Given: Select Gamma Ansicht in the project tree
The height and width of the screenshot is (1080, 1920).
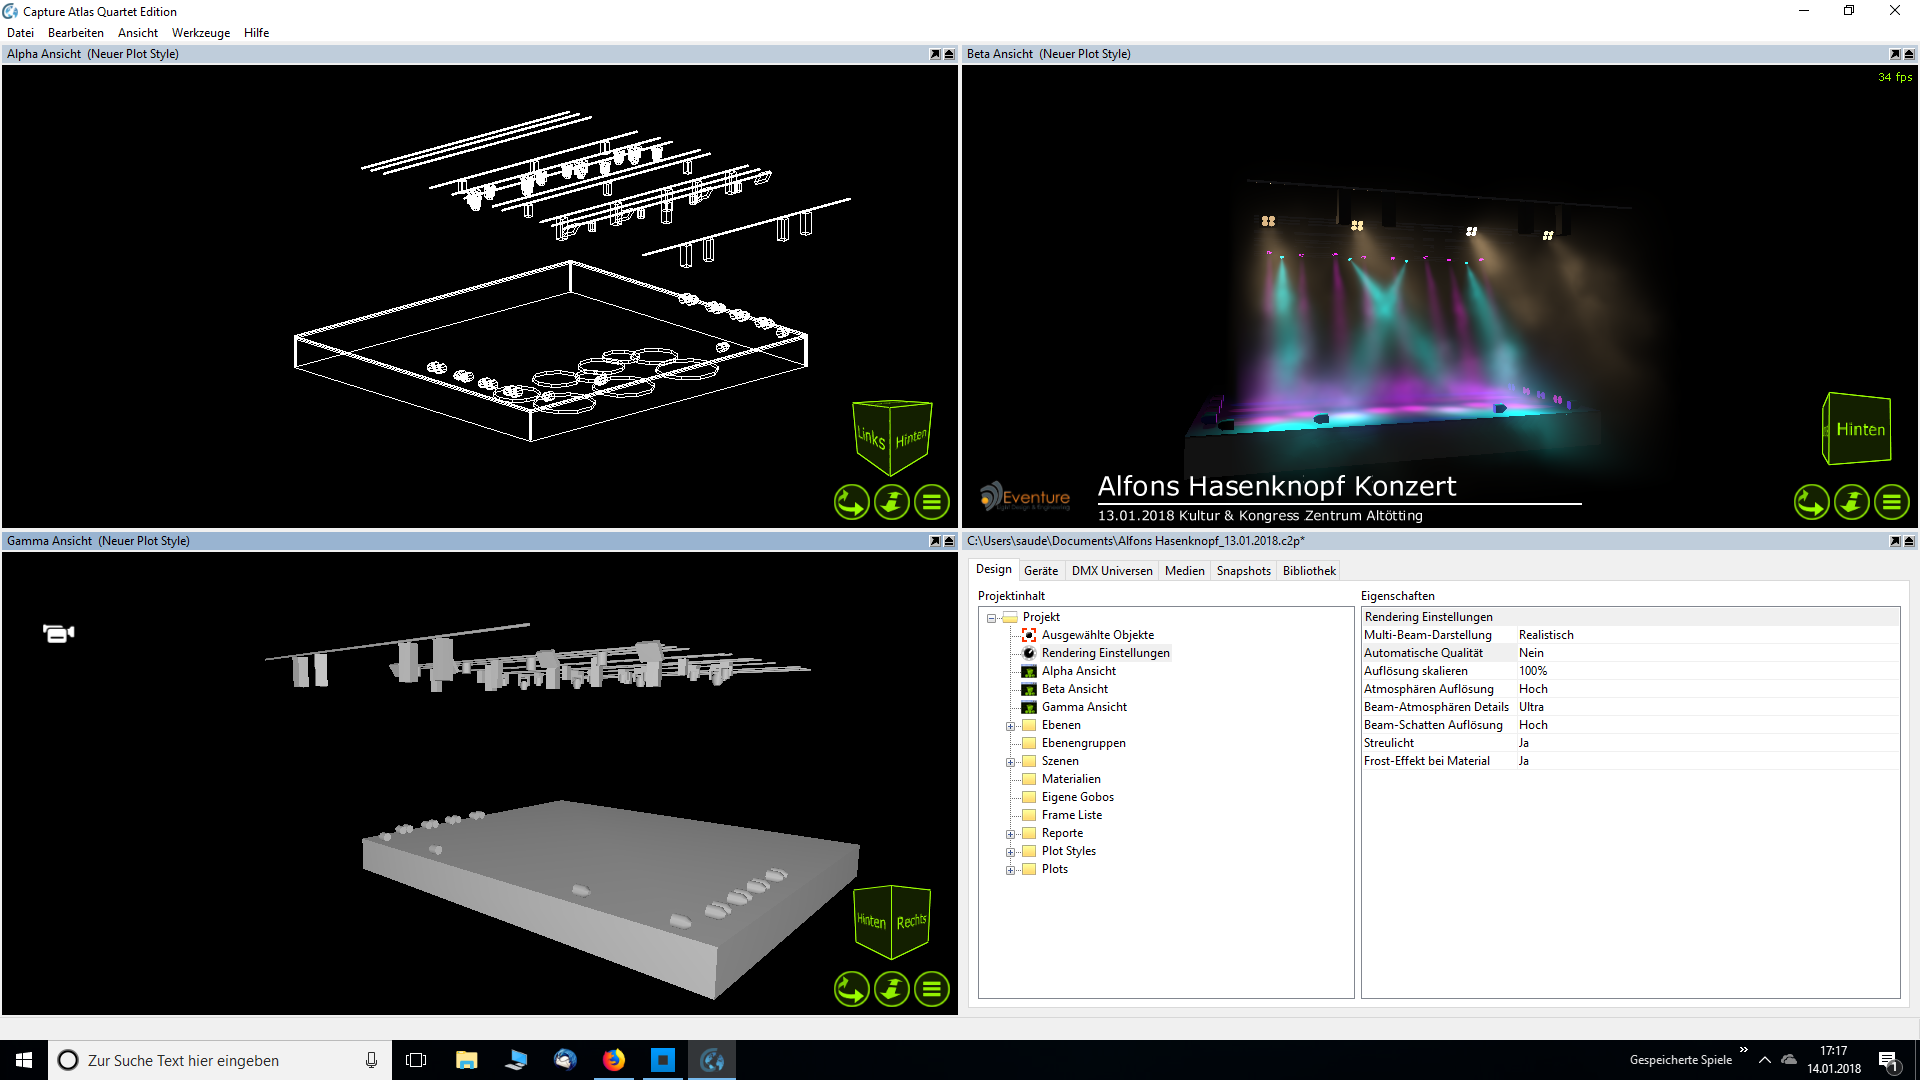Looking at the screenshot, I should coord(1084,707).
